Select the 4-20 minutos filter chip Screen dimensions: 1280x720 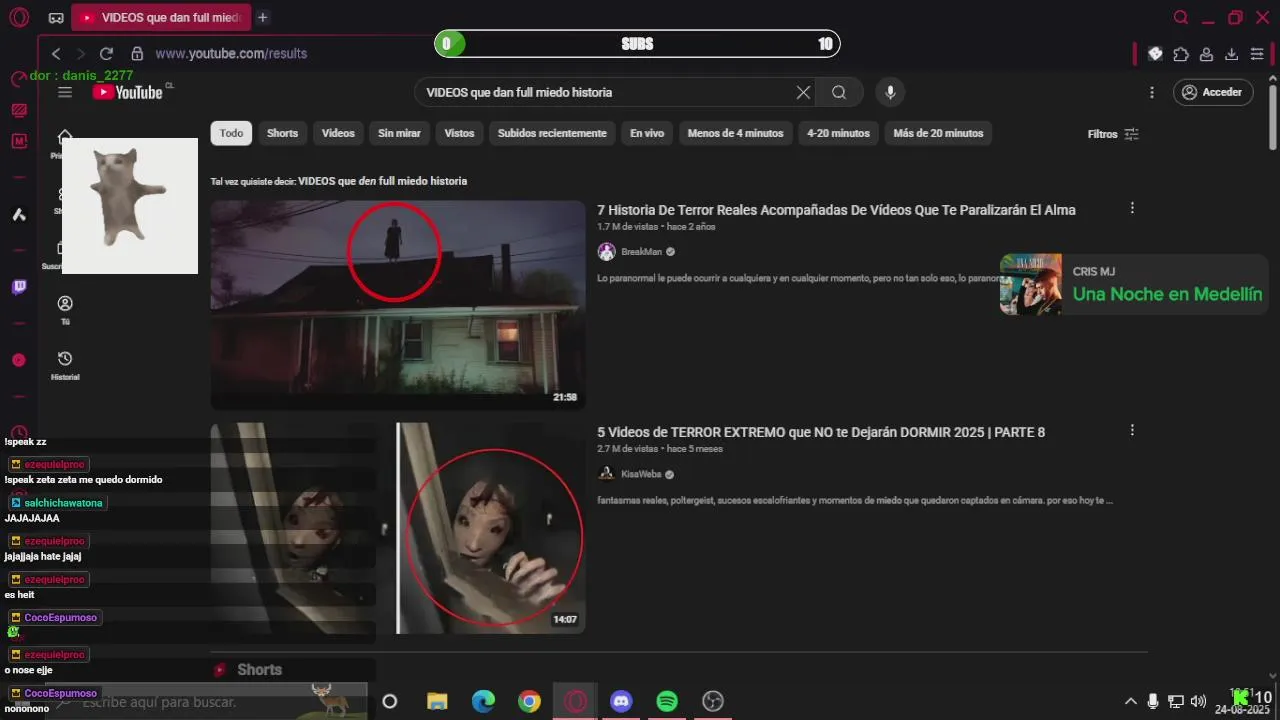[838, 133]
